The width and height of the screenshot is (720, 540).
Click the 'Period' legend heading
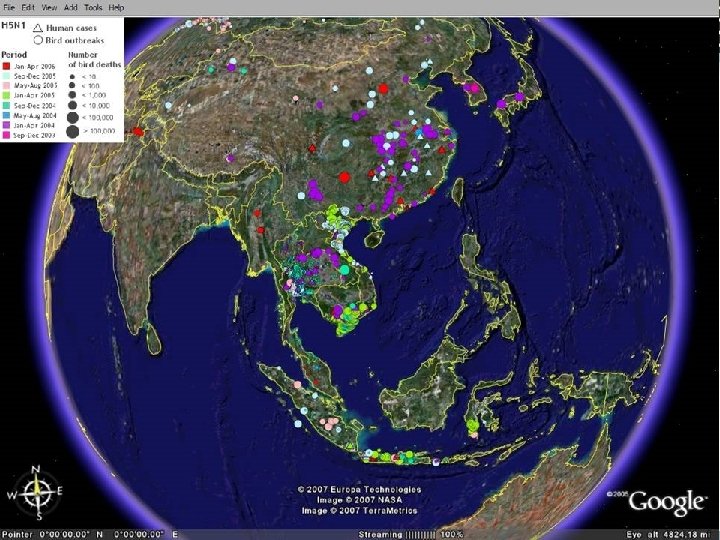pos(14,55)
